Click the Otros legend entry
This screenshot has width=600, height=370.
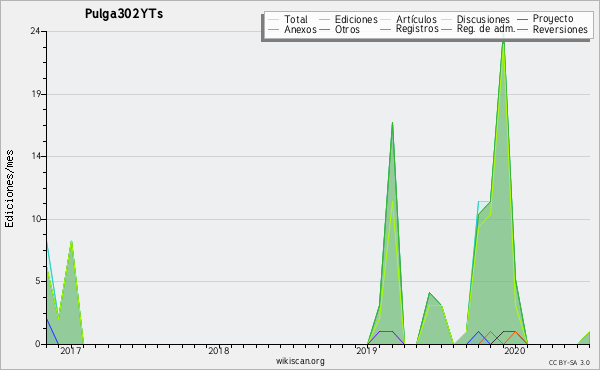(347, 29)
